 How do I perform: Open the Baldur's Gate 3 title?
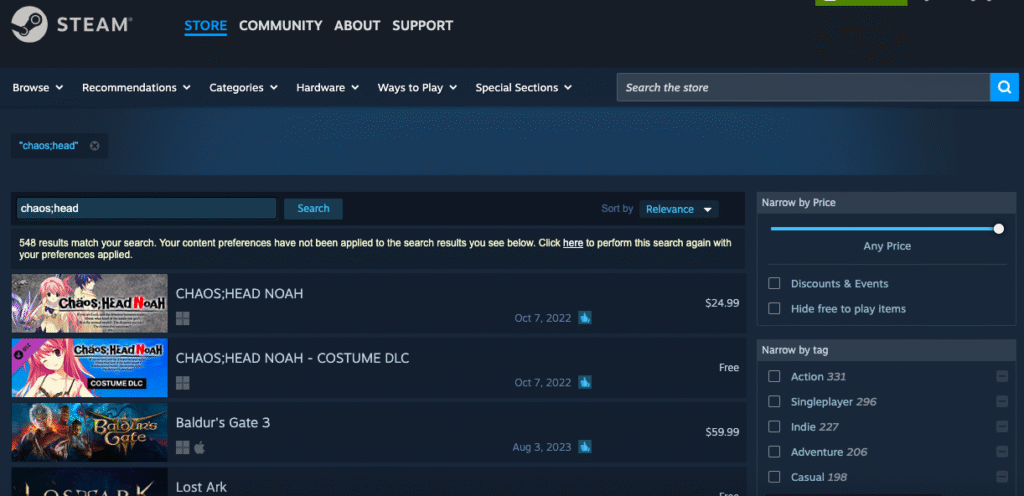click(x=223, y=423)
